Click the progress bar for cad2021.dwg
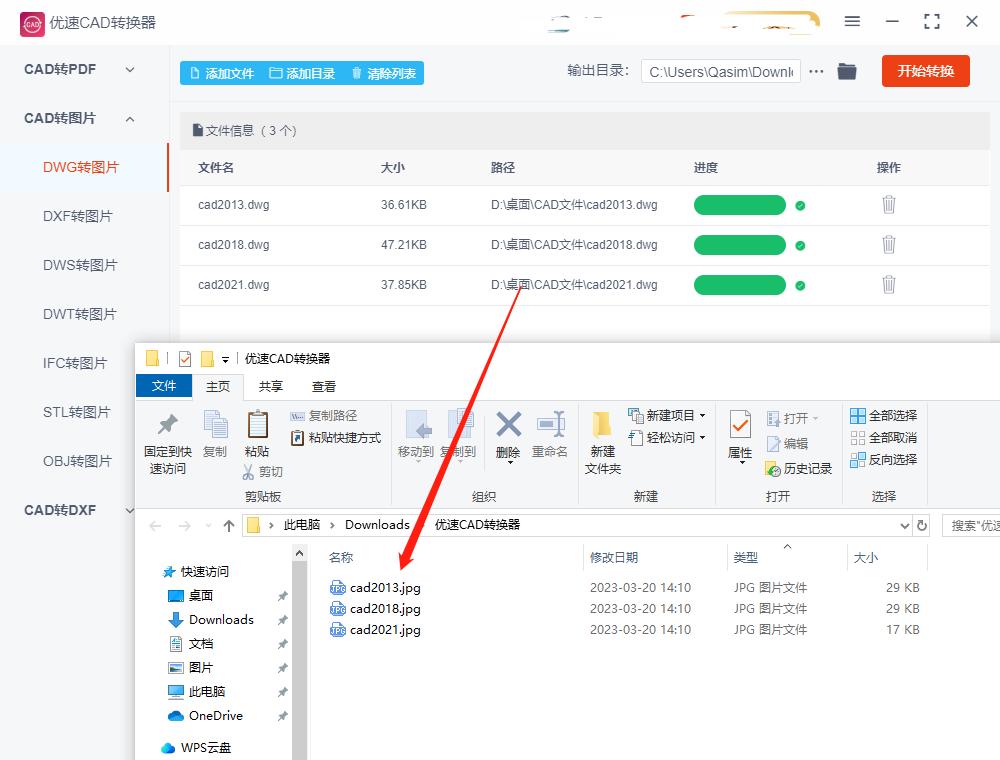 point(739,284)
